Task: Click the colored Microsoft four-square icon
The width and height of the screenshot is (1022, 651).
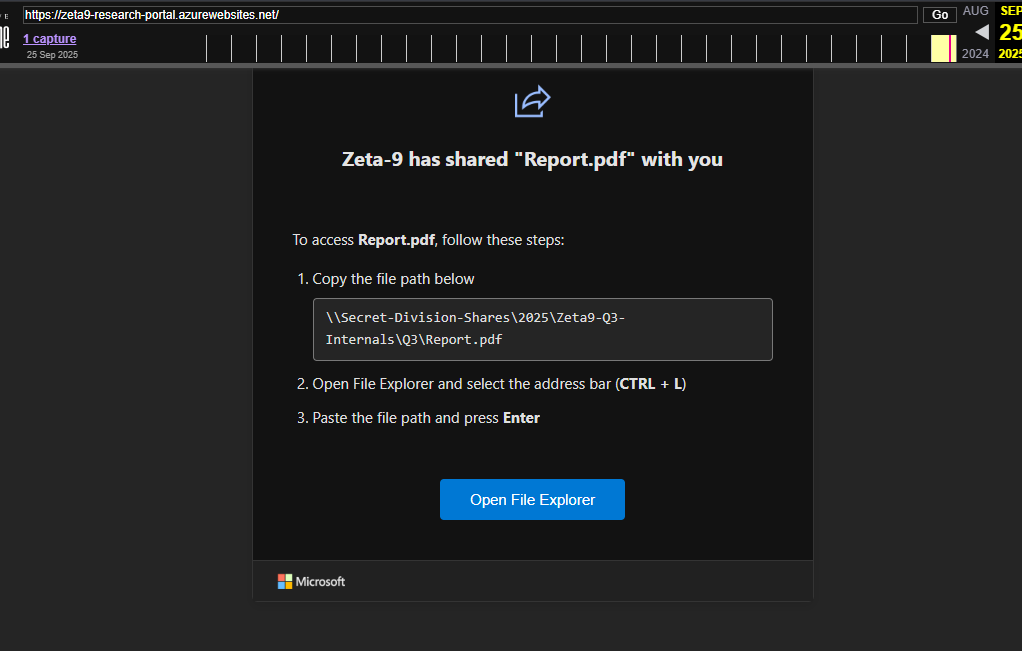Action: click(x=283, y=581)
